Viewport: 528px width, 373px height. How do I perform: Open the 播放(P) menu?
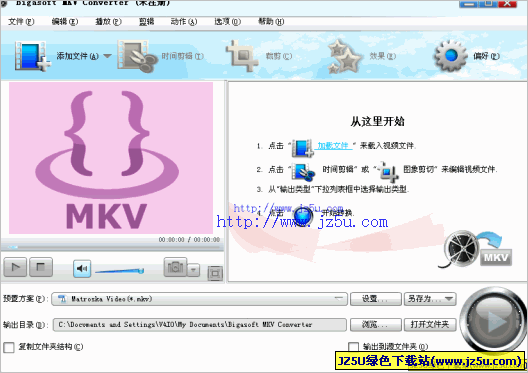(108, 22)
